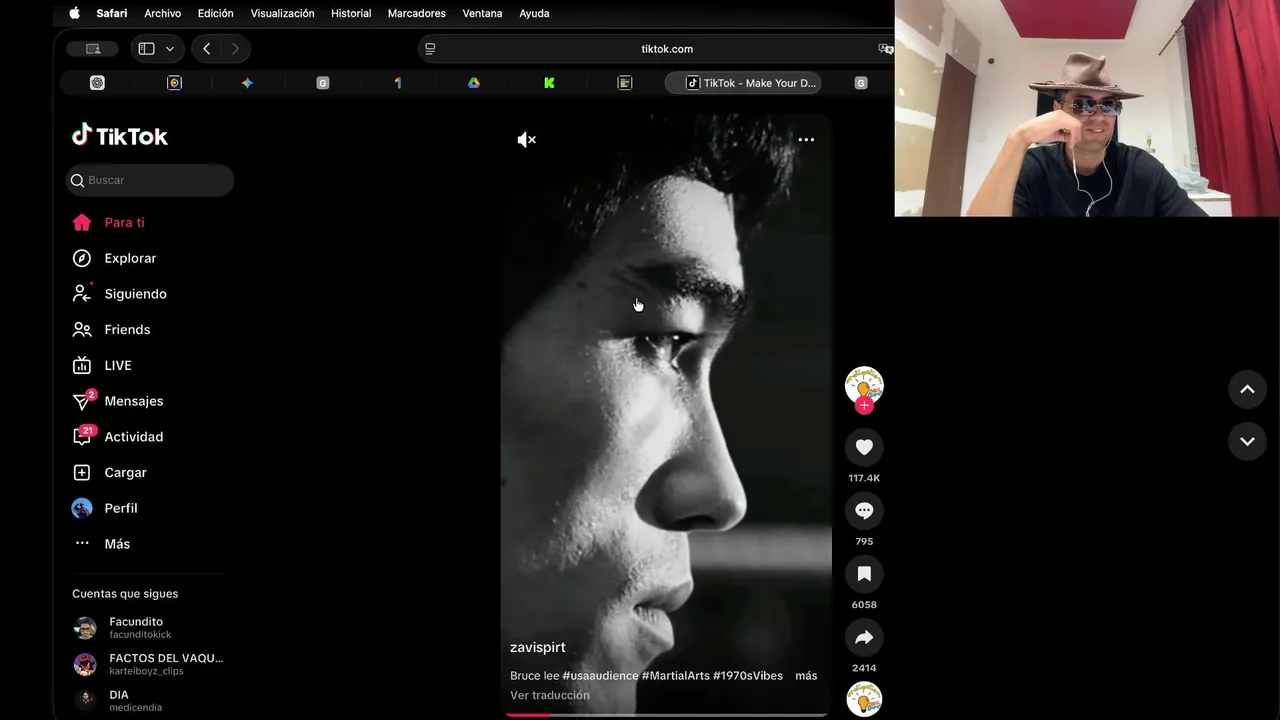Switch to the ChatGPT pinned tab
Image resolution: width=1280 pixels, height=720 pixels.
(97, 83)
